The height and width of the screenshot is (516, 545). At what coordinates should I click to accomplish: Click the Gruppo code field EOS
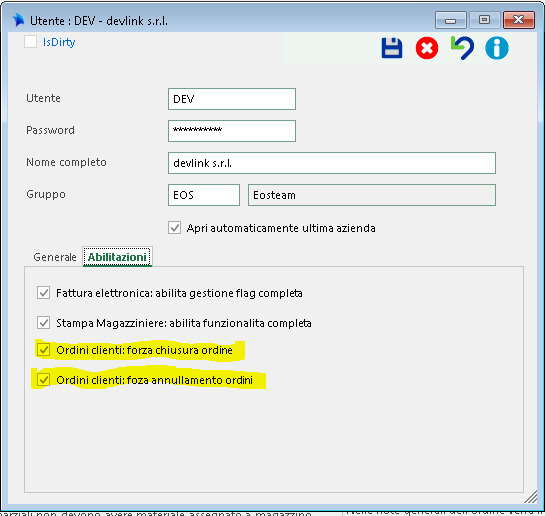[x=204, y=195]
